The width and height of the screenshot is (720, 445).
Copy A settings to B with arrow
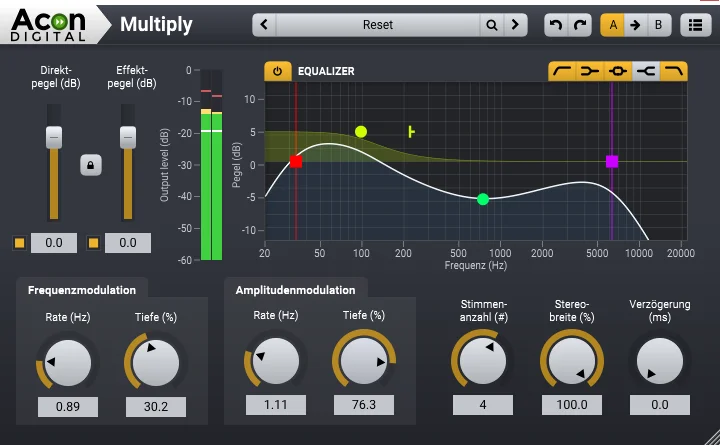tap(636, 25)
